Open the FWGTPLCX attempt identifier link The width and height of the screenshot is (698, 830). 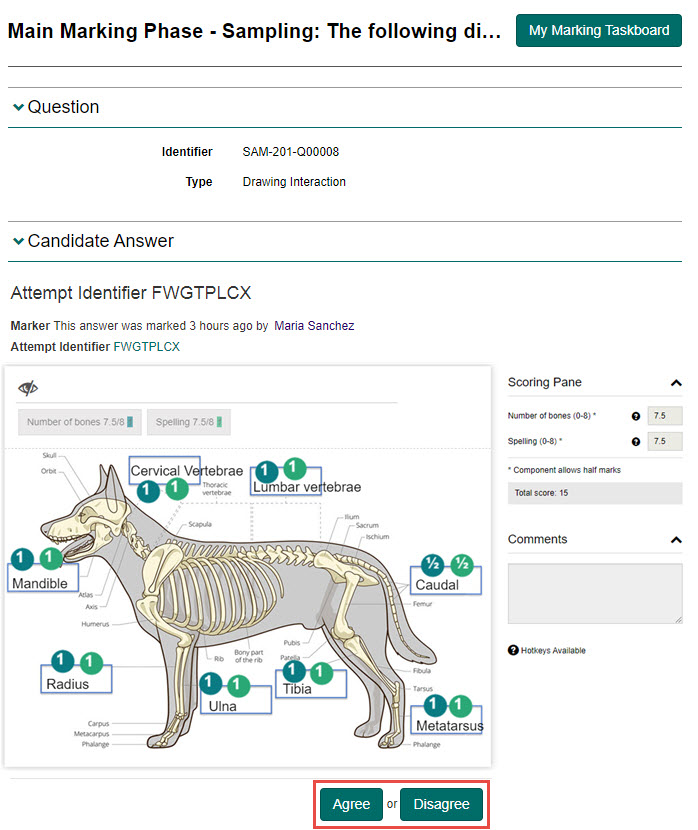click(146, 346)
